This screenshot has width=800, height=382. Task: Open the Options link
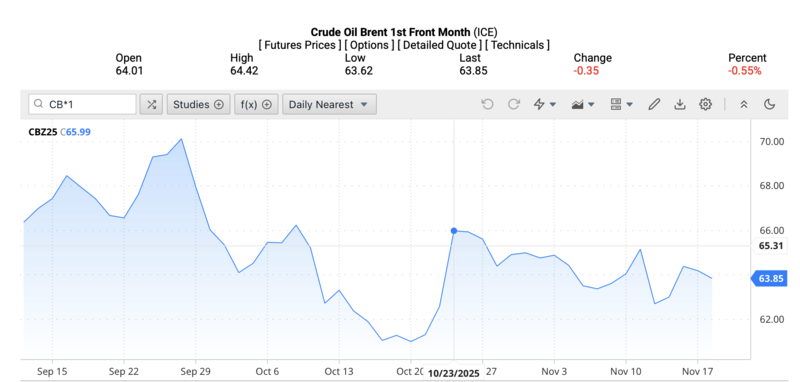click(x=369, y=45)
